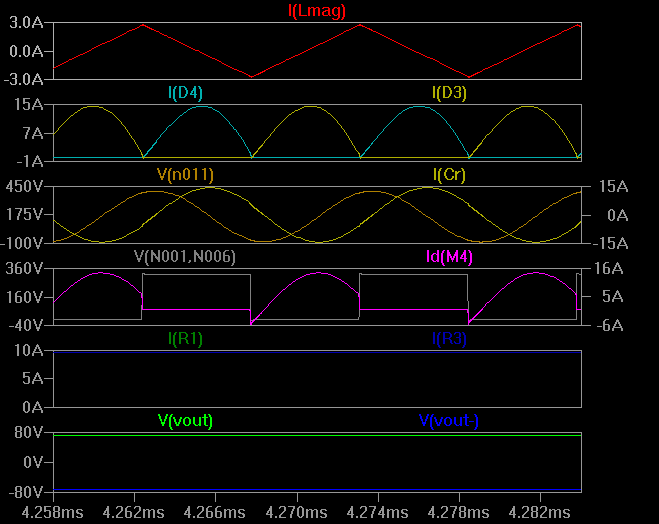Click the 10A axis label
The height and width of the screenshot is (524, 659).
[29, 350]
